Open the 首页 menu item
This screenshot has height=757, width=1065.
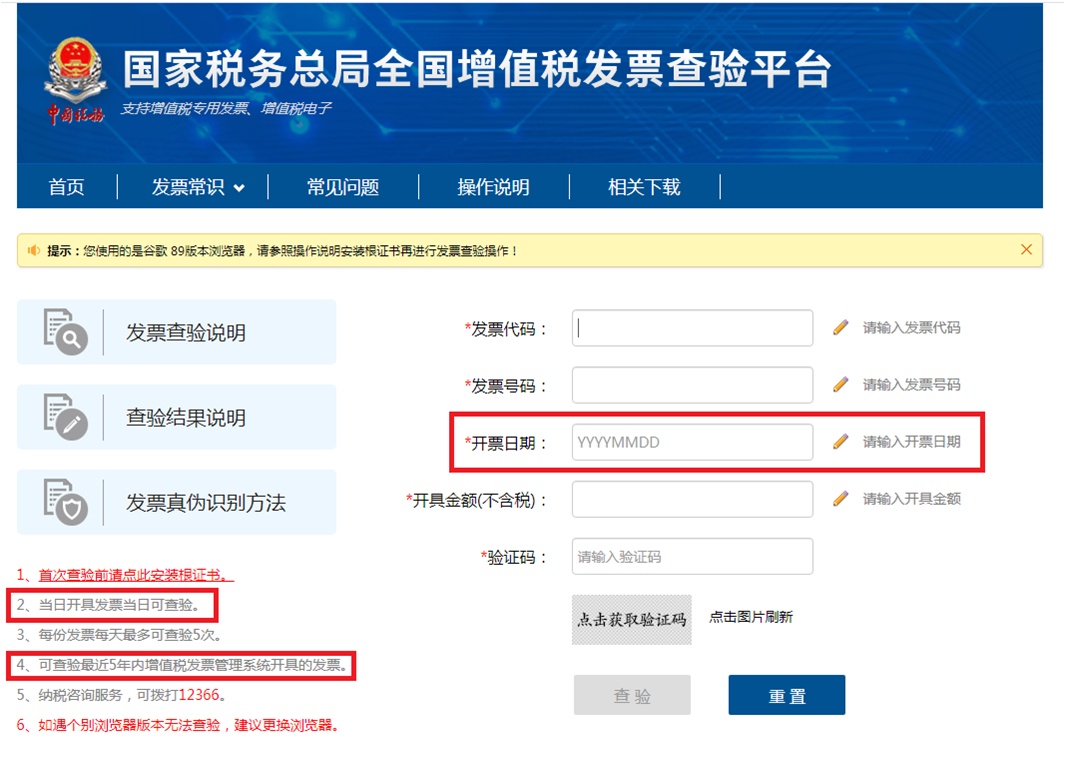66,186
